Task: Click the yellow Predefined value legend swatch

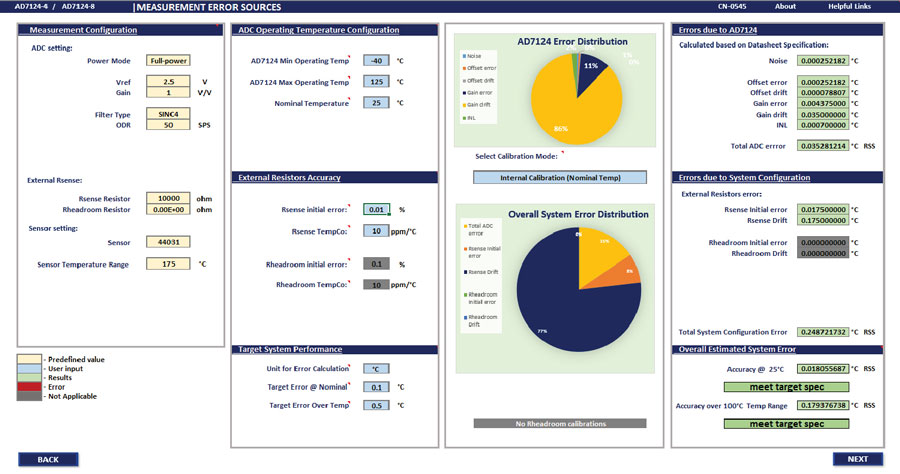Action: click(x=29, y=359)
